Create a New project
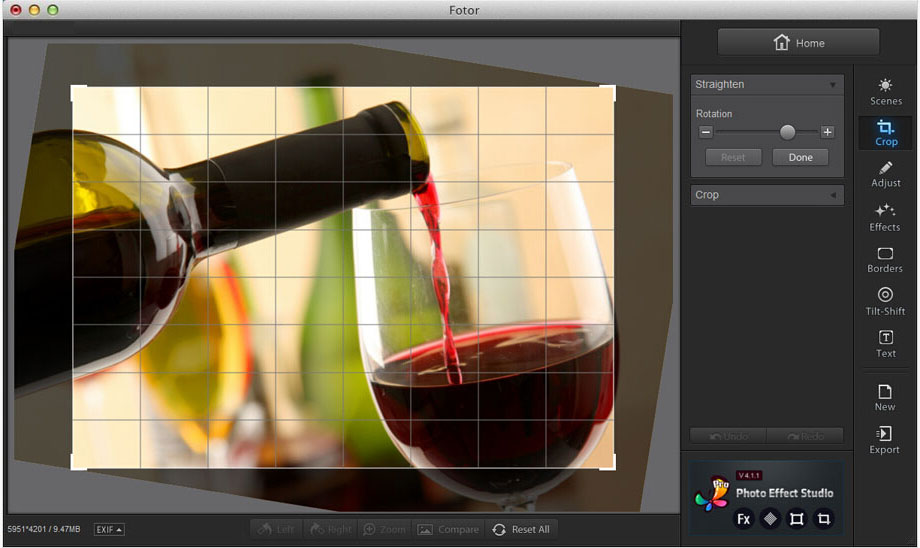The image size is (920, 548). point(885,398)
